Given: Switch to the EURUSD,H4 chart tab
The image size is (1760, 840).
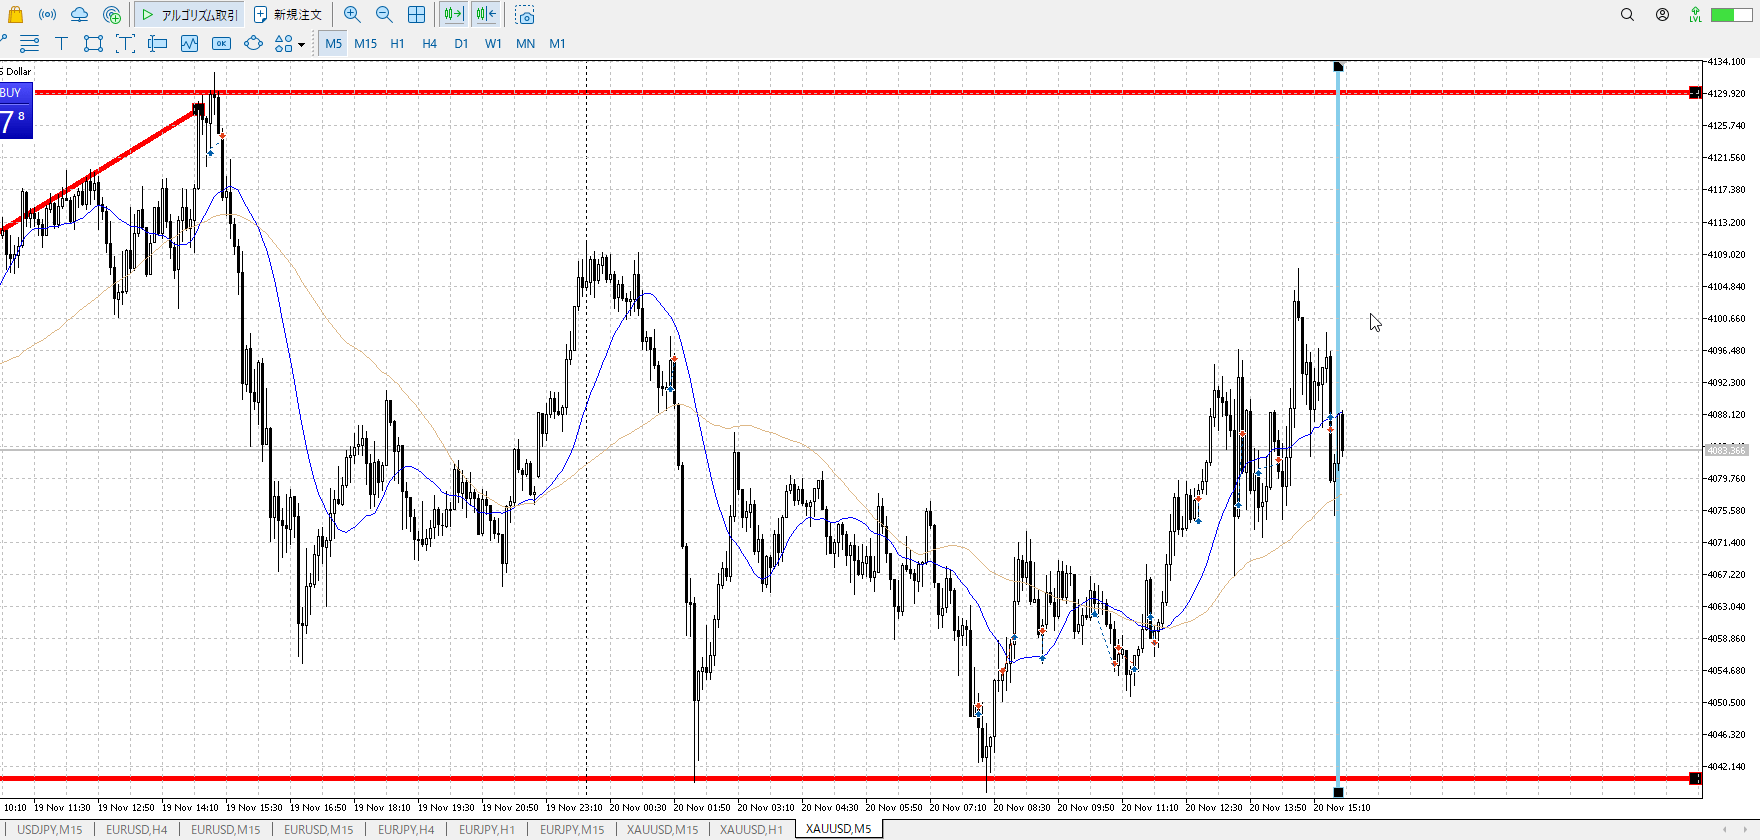Looking at the screenshot, I should [x=136, y=829].
